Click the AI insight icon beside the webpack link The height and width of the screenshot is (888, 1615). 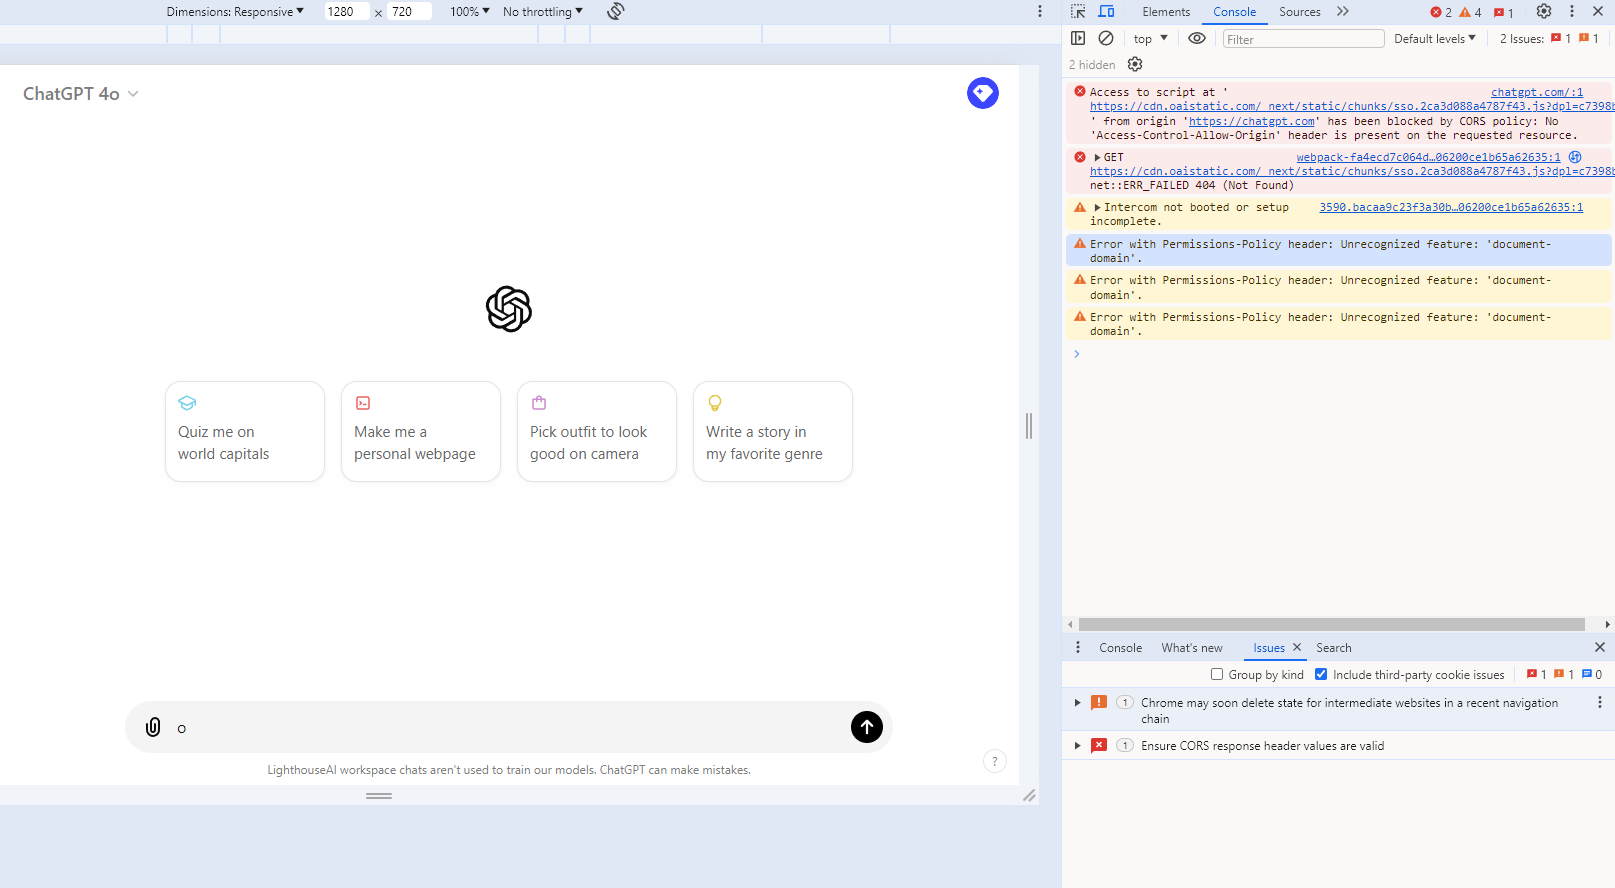1575,157
